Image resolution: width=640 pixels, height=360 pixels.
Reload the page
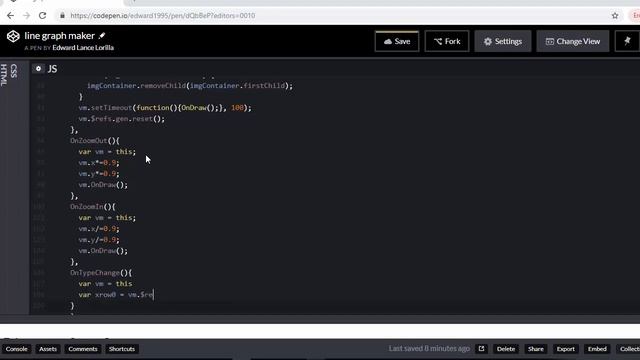pos(42,16)
